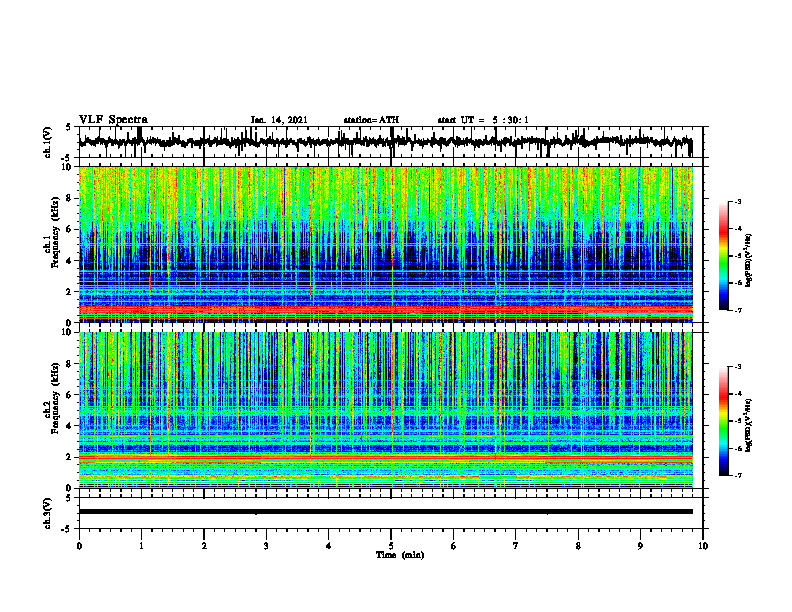Click time axis tick label "0"
Screen dimensions: 792x612
point(79,546)
